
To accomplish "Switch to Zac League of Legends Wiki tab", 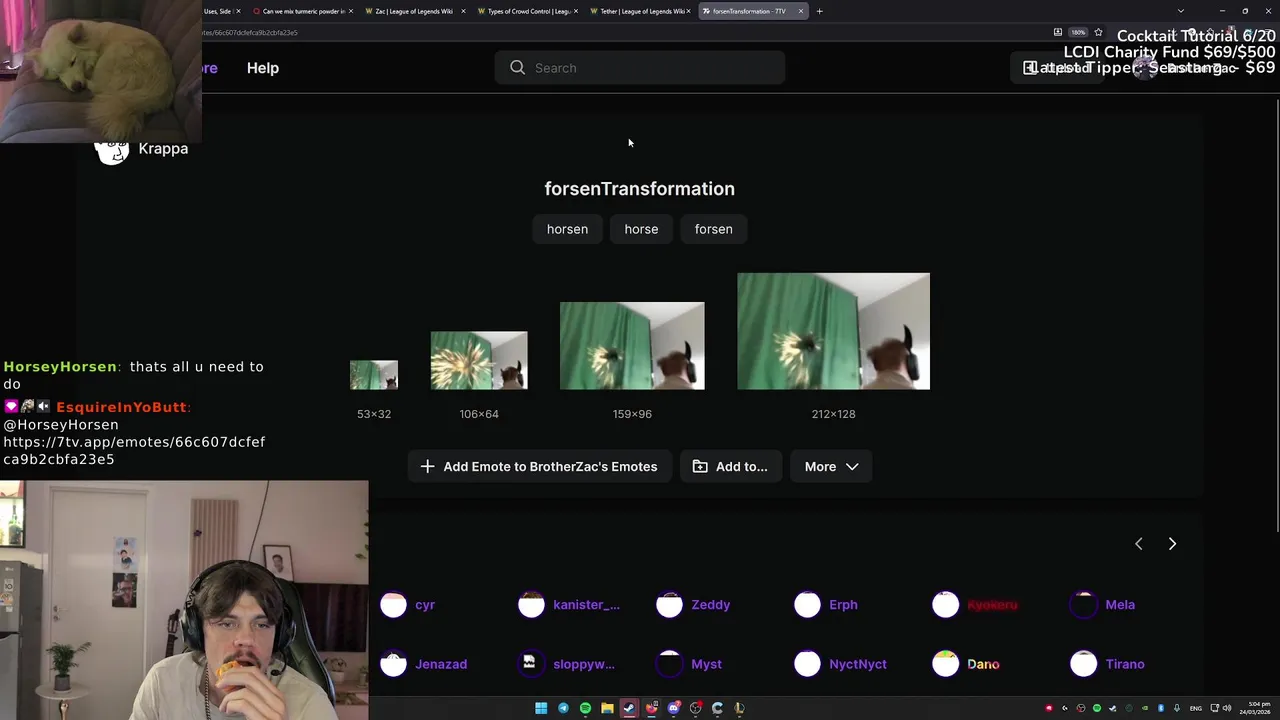I will [x=416, y=11].
